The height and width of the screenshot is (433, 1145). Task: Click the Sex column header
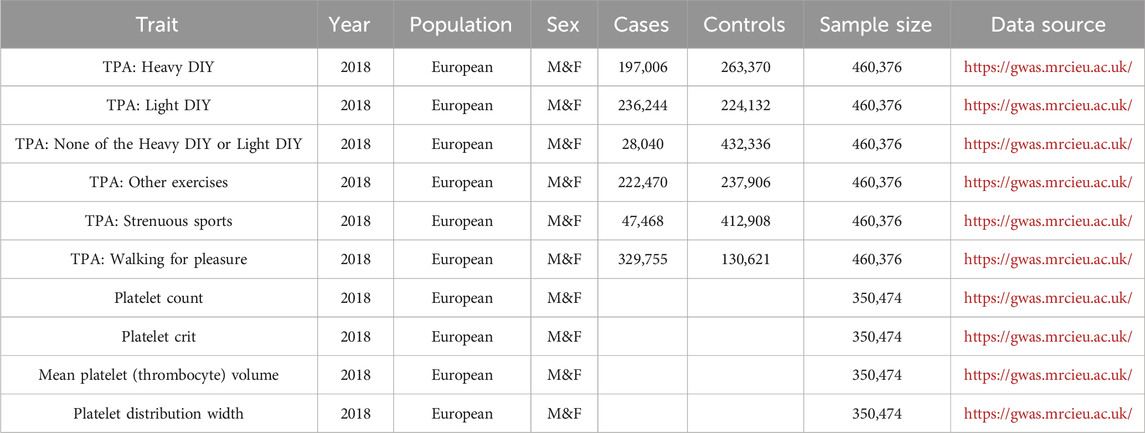pyautogui.click(x=563, y=24)
